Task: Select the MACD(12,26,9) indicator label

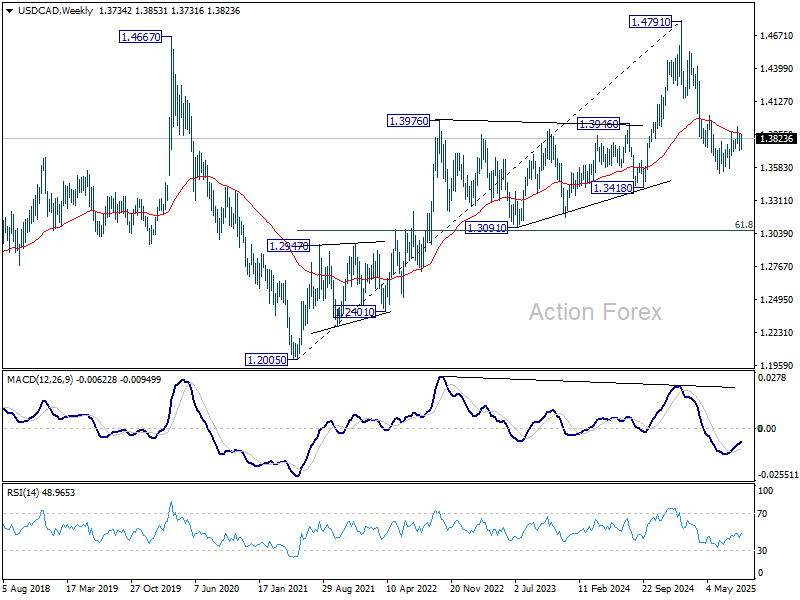Action: point(40,380)
